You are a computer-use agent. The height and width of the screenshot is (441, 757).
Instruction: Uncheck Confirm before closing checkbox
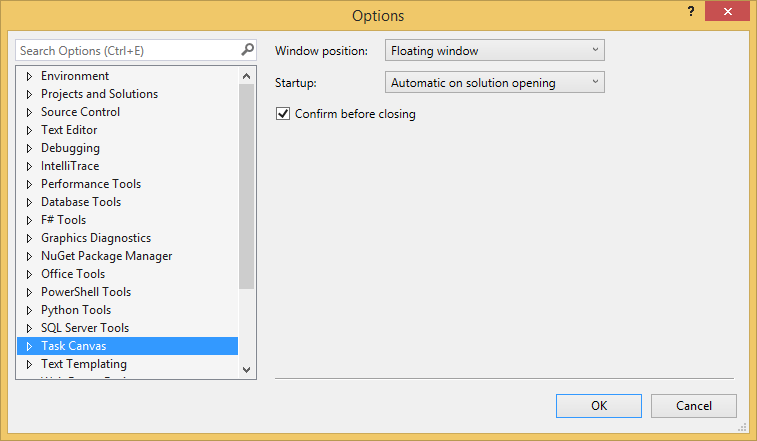283,114
